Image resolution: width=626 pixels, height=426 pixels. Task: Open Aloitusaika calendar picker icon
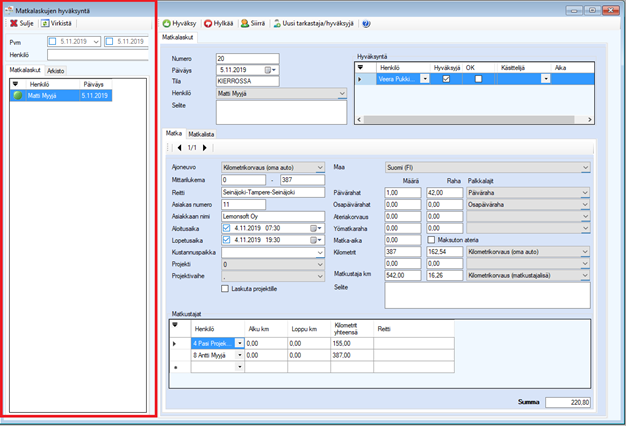[316, 228]
